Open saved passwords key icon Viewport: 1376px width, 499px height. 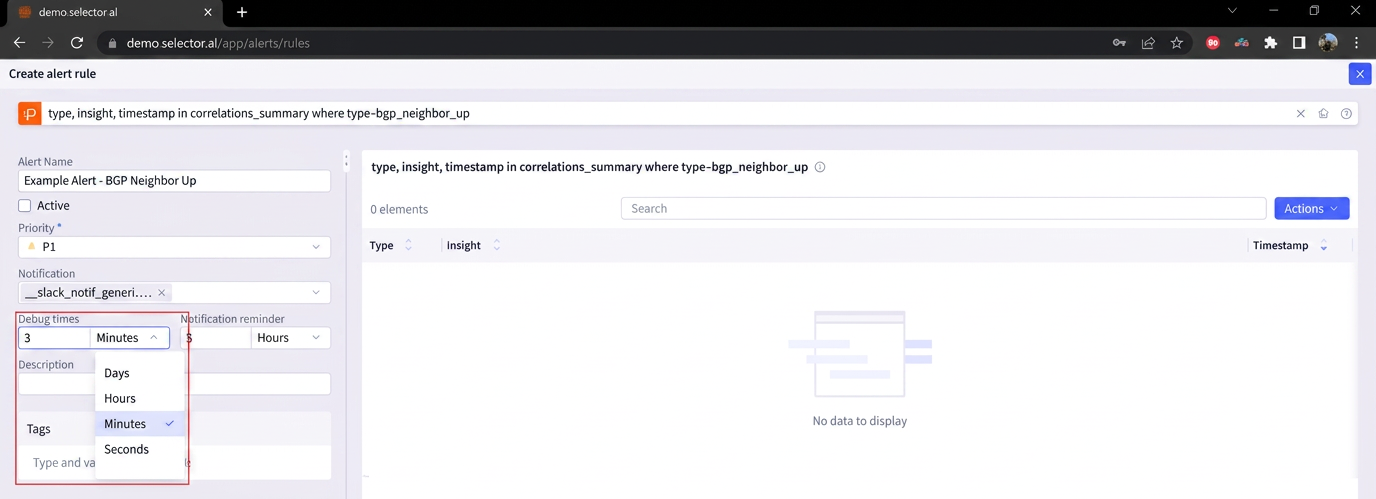pyautogui.click(x=1119, y=43)
